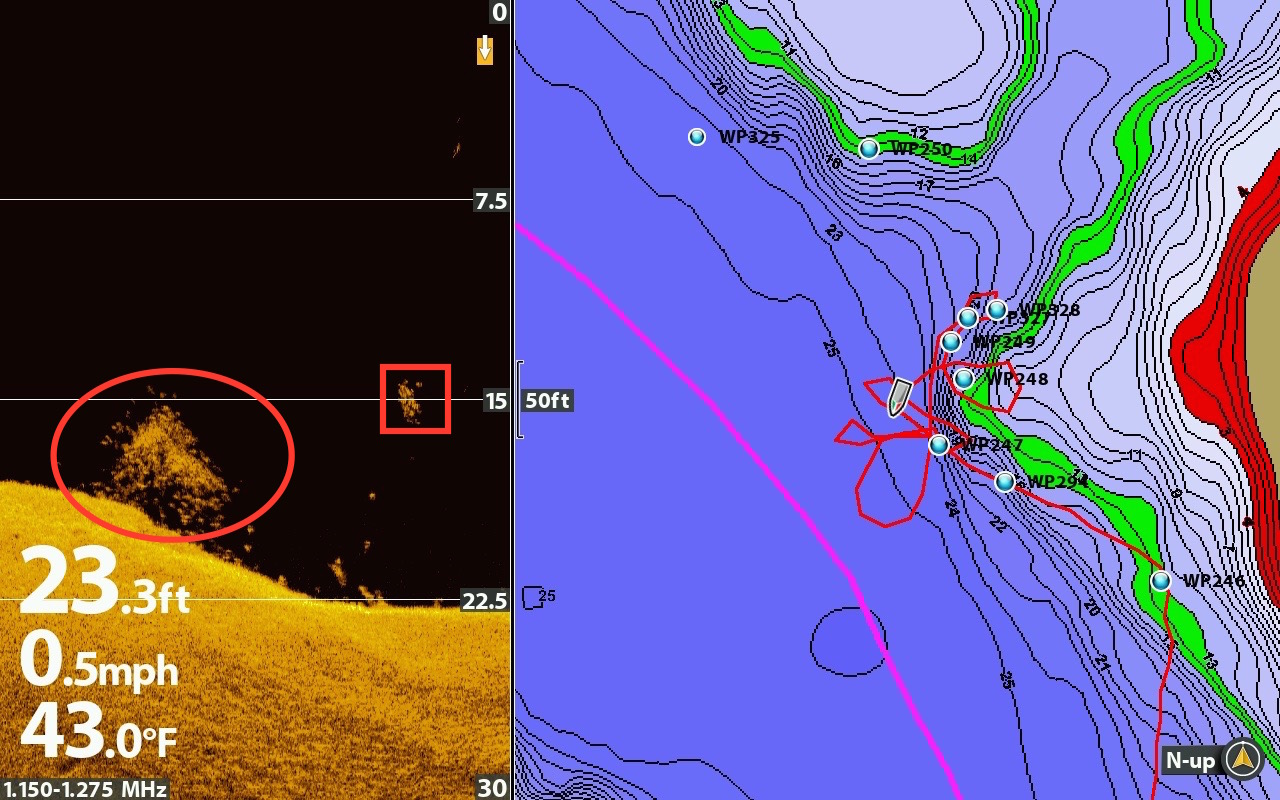Select waypoint marker WP247
Viewport: 1280px width, 800px height.
click(938, 445)
